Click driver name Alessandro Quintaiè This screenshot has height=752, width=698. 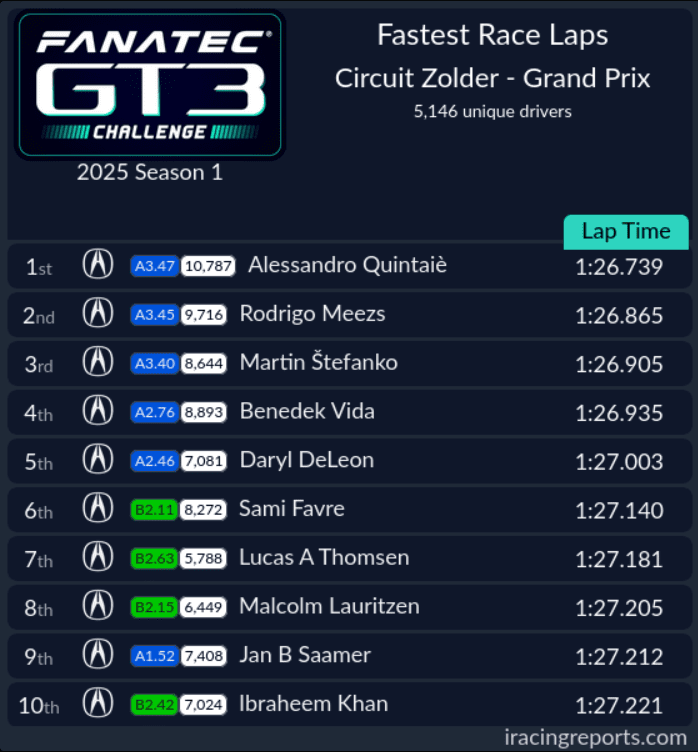(x=347, y=265)
